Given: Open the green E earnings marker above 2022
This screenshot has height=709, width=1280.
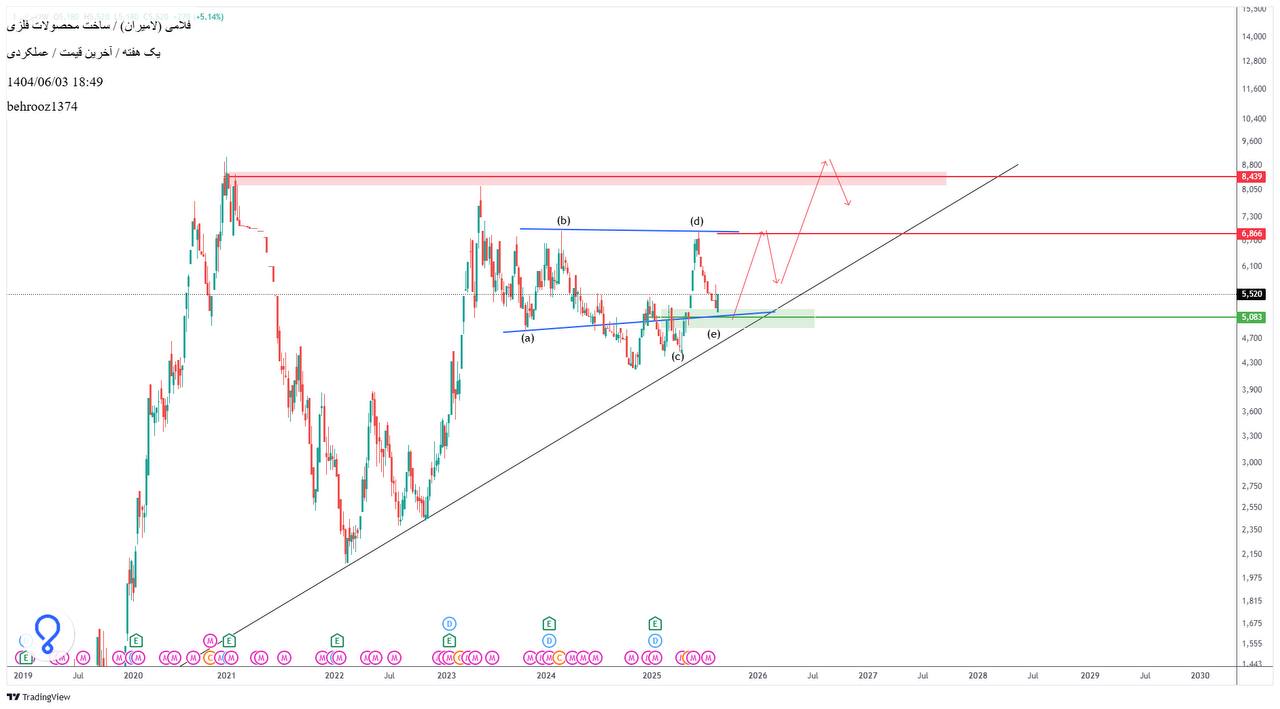Looking at the screenshot, I should [x=337, y=640].
